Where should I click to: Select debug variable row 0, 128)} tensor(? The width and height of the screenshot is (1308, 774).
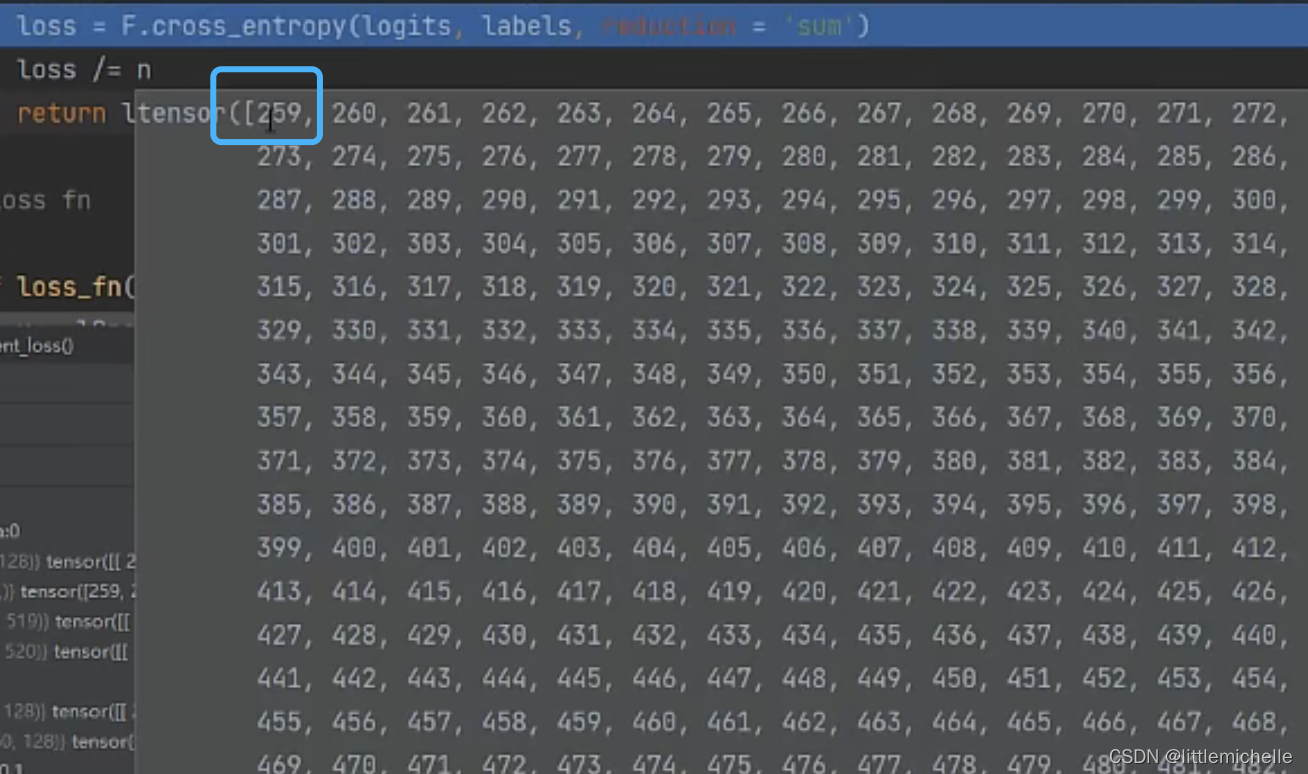click(x=67, y=741)
